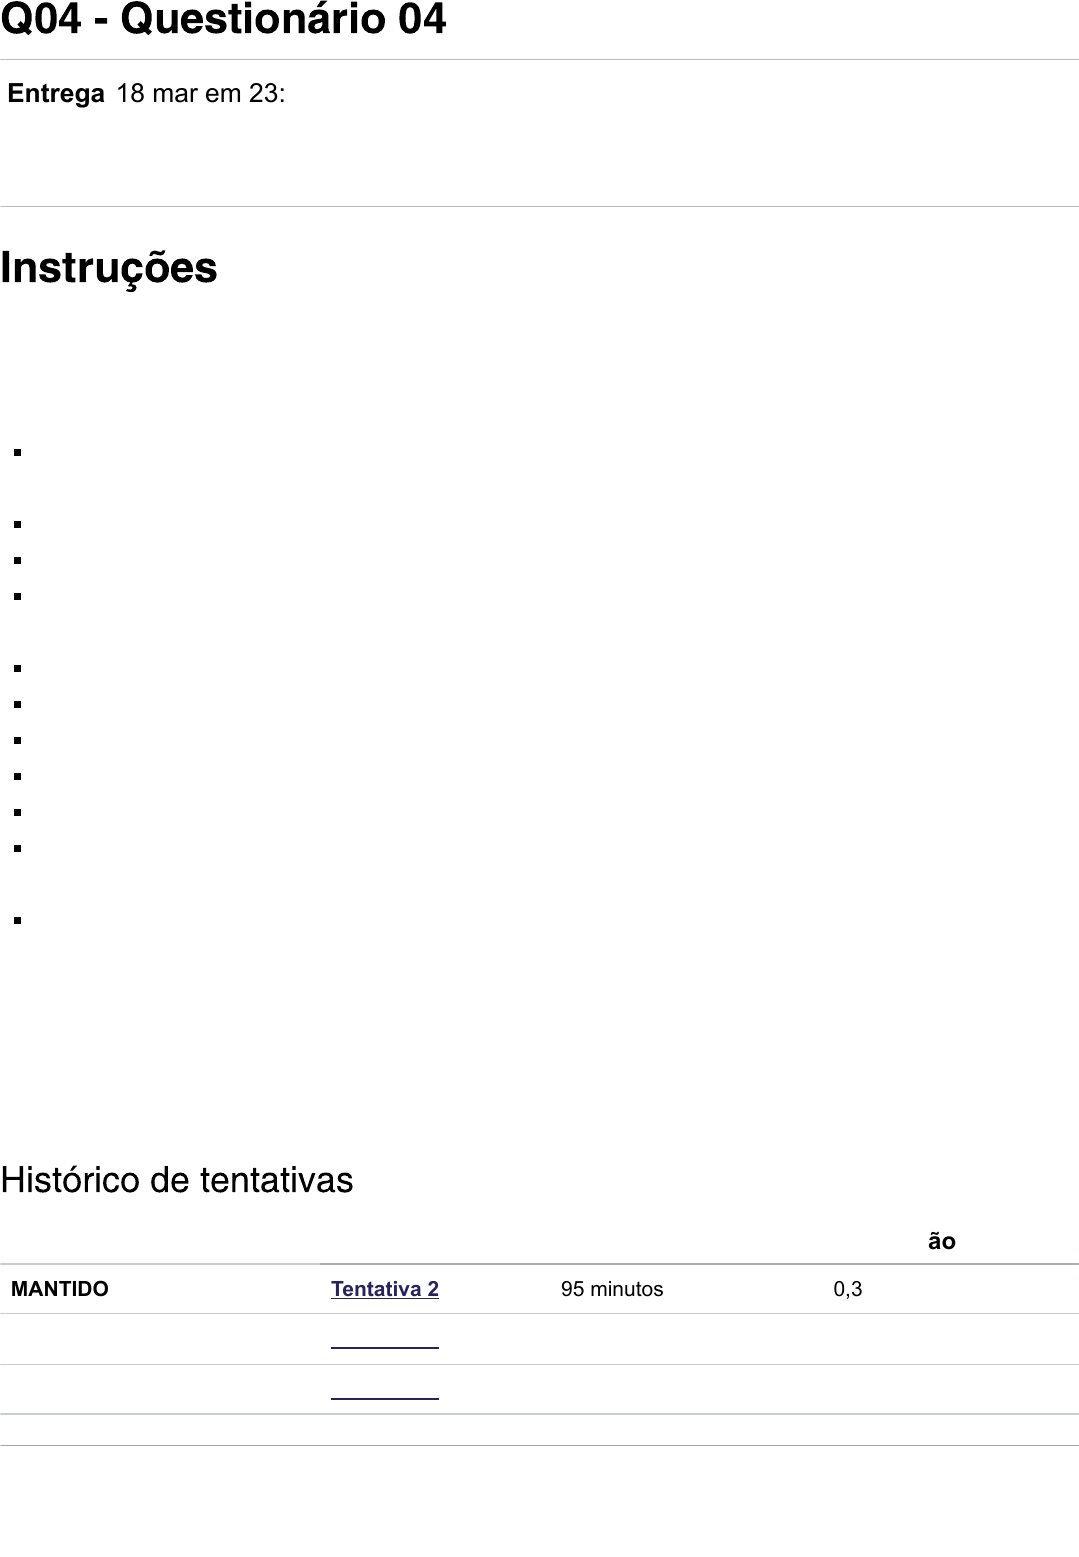Click the Instruções heading
This screenshot has height=1557, width=1079.
click(x=109, y=268)
